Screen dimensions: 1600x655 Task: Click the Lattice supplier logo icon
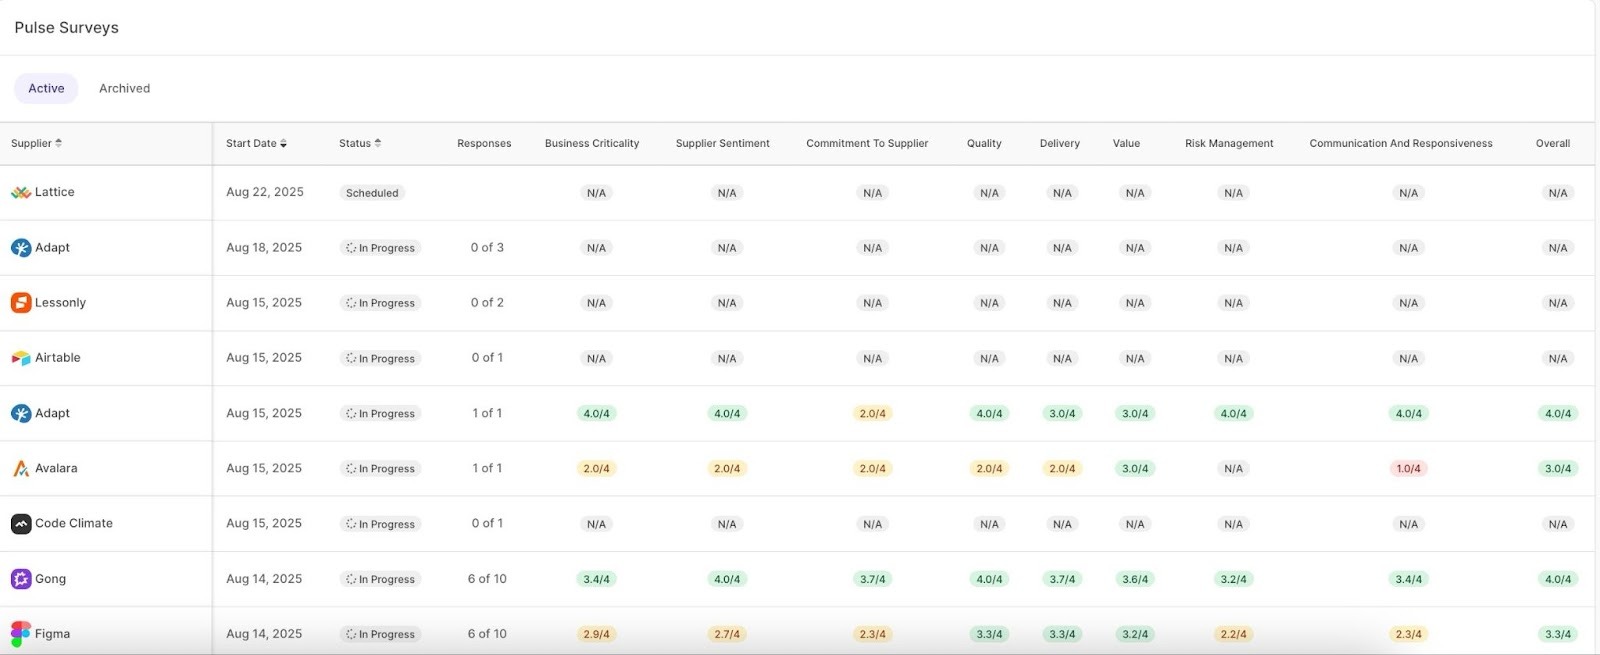[21, 192]
